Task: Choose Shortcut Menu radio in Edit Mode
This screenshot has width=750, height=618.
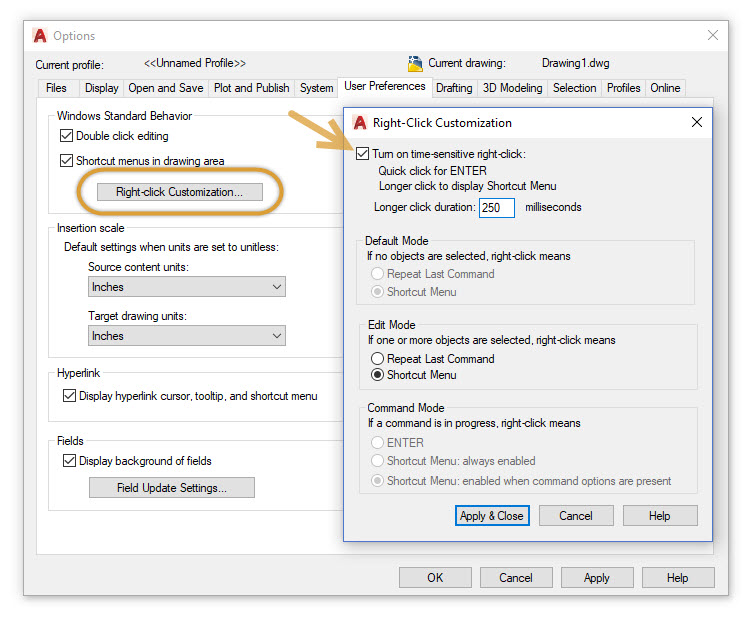Action: click(377, 375)
